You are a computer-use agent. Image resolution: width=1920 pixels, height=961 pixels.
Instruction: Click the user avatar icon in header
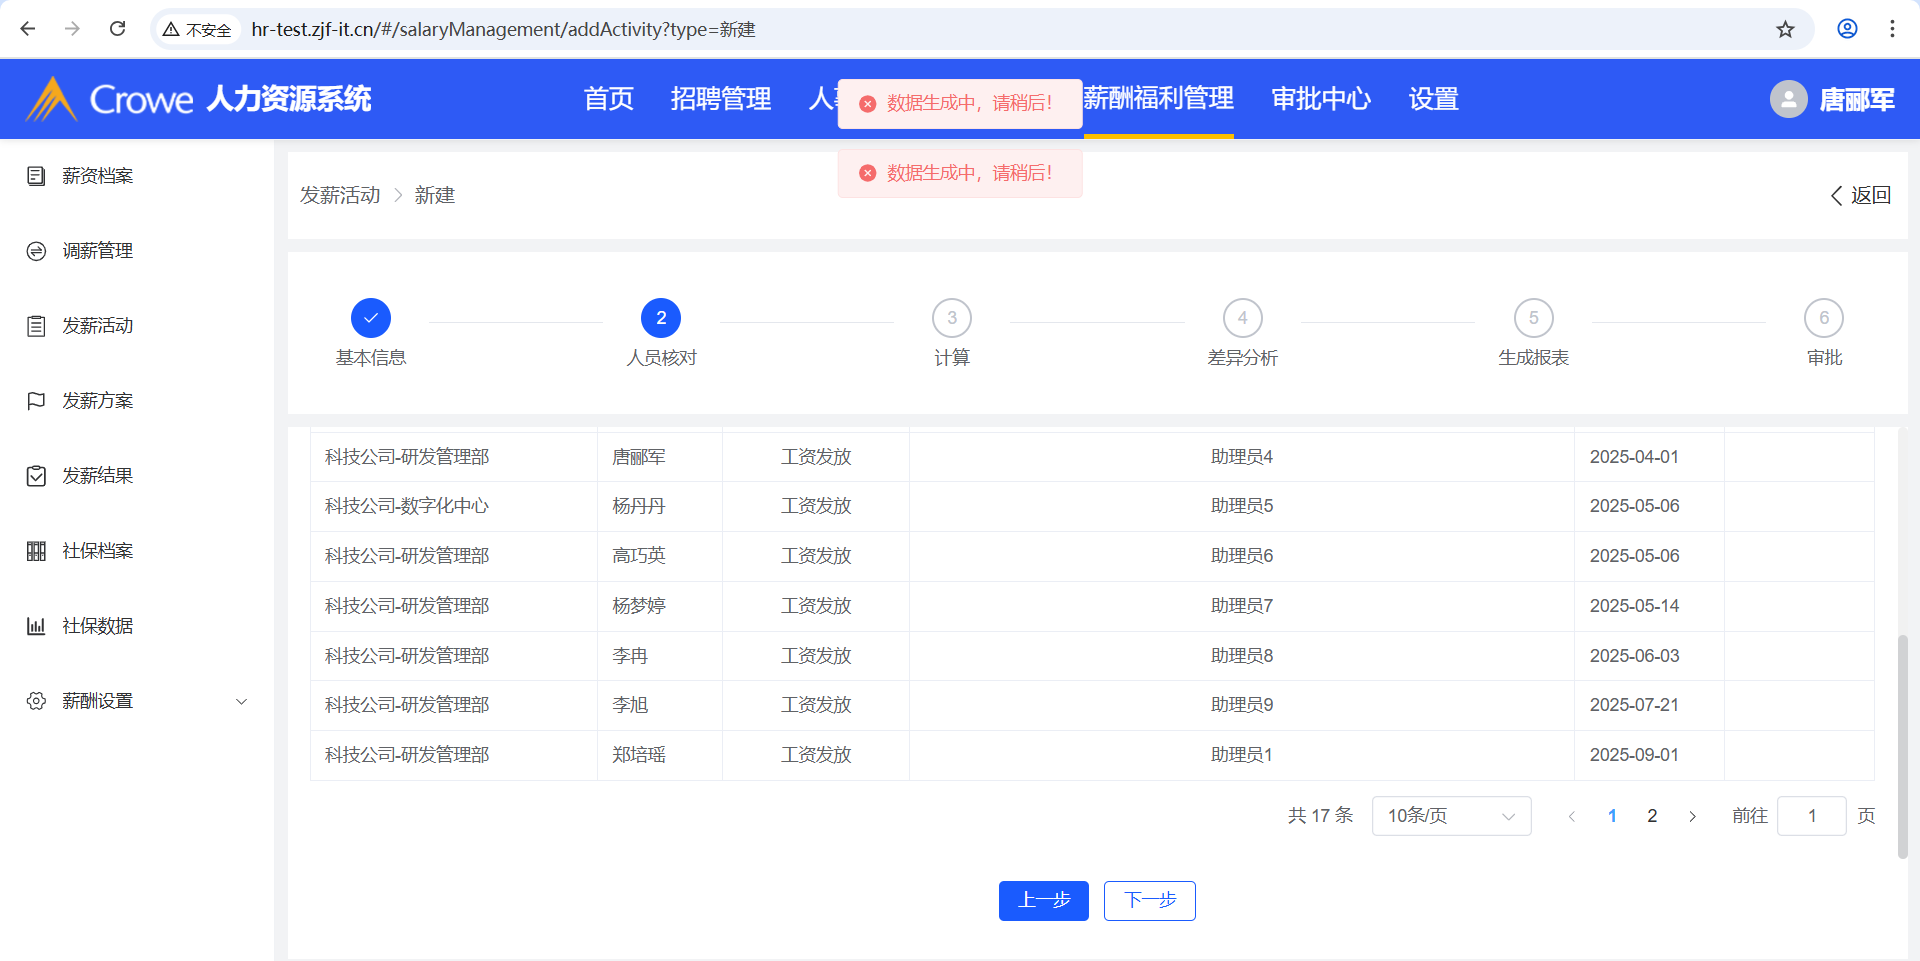pyautogui.click(x=1788, y=99)
